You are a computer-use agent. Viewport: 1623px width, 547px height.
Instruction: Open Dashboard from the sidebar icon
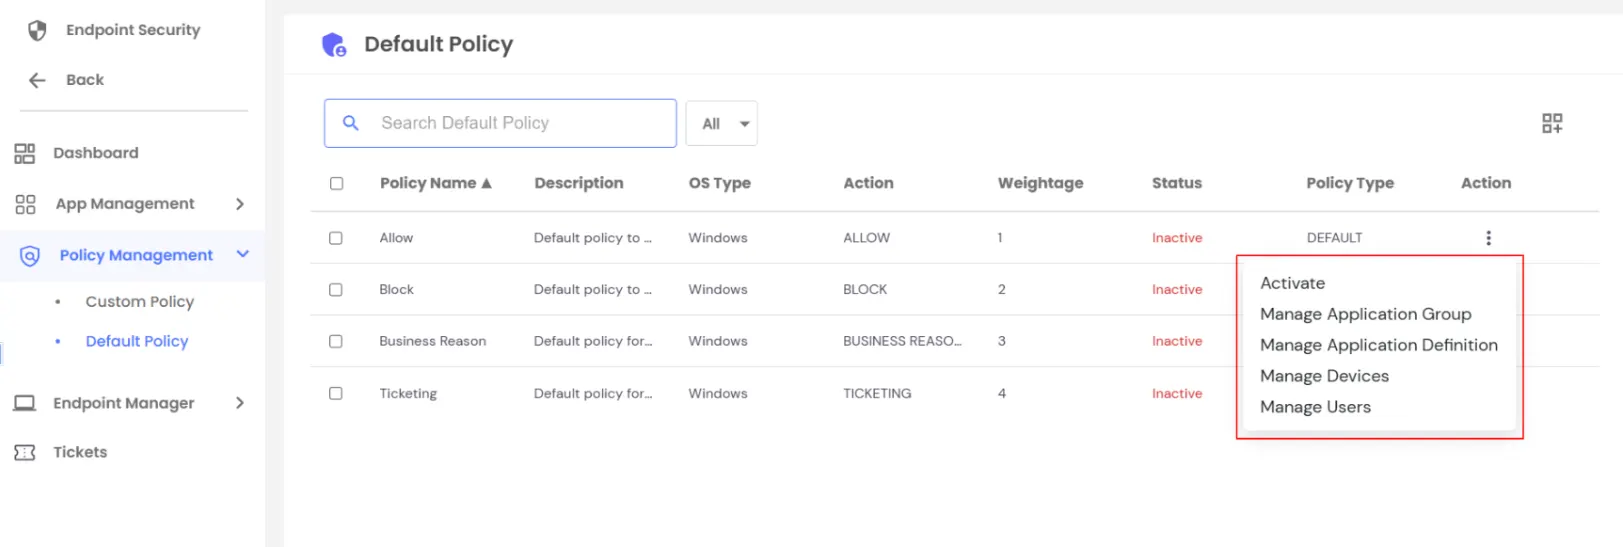point(25,153)
